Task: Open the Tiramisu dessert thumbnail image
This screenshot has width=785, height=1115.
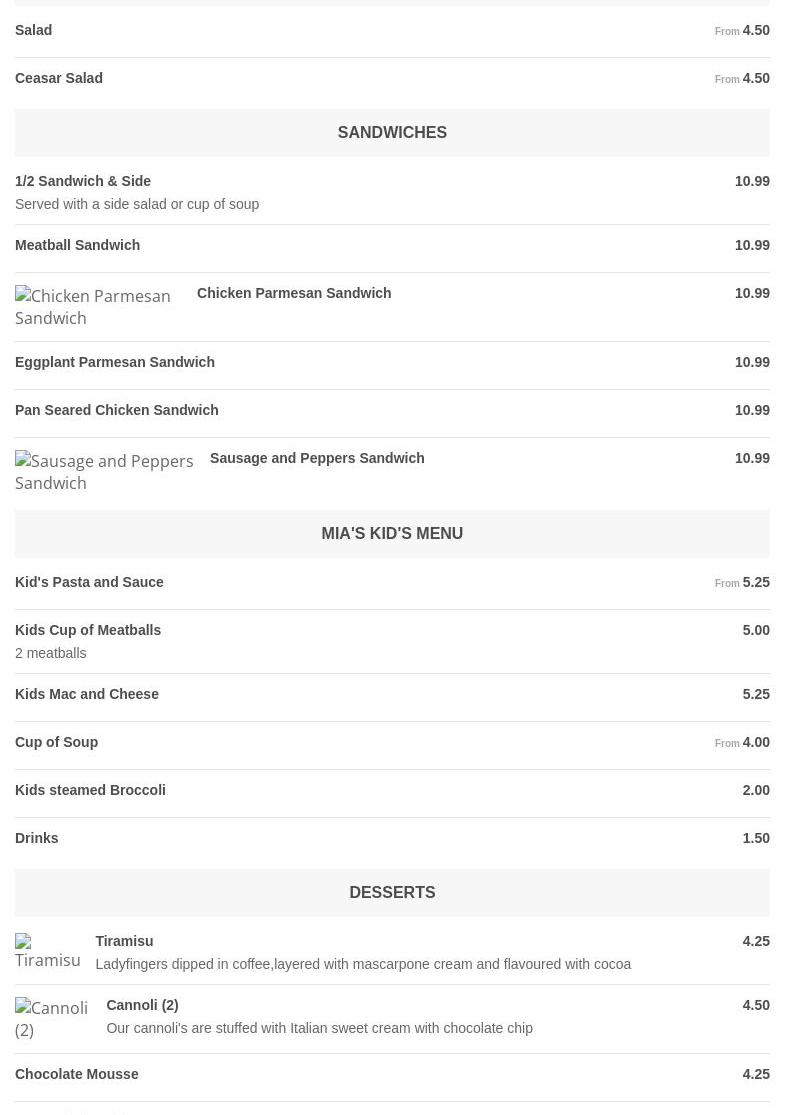Action: click(x=48, y=952)
